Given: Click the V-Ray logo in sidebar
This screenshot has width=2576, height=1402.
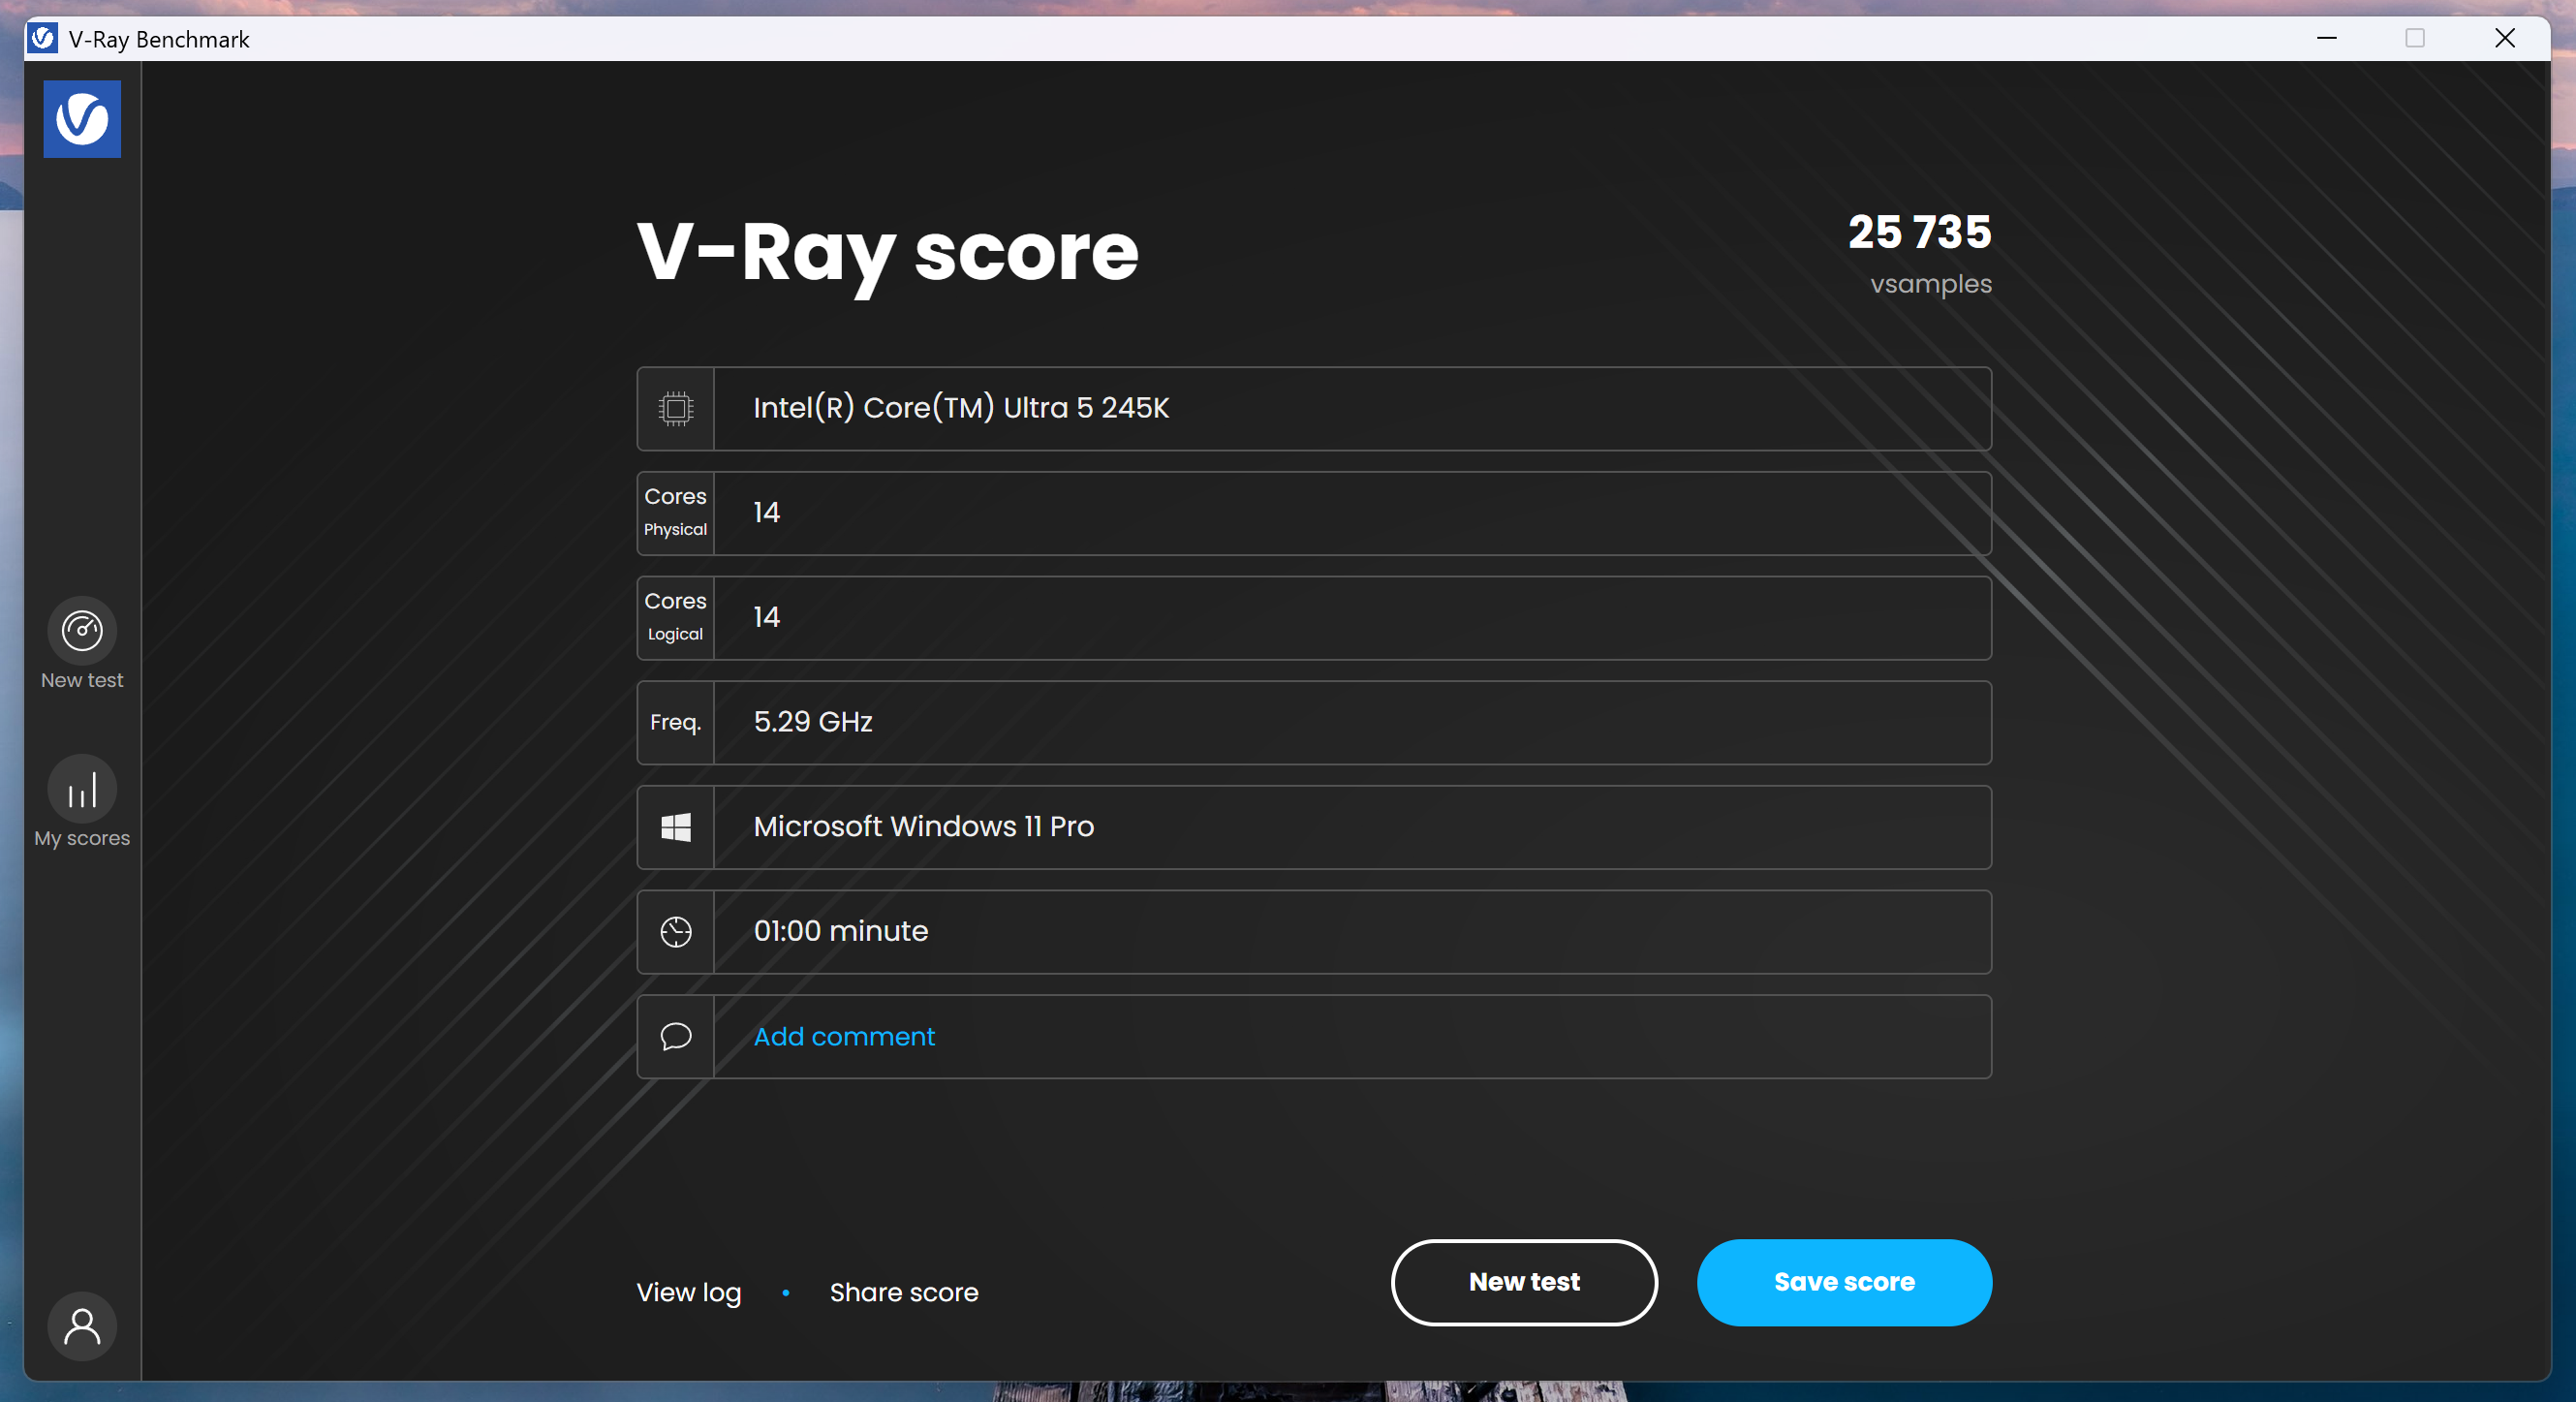Looking at the screenshot, I should (x=82, y=119).
